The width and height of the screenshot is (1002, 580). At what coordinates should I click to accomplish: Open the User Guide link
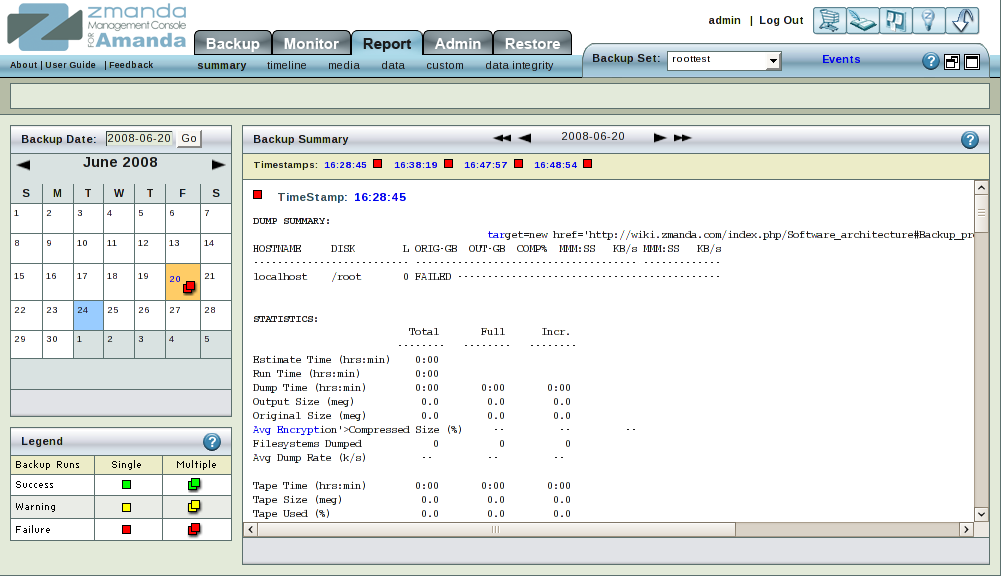[70, 65]
